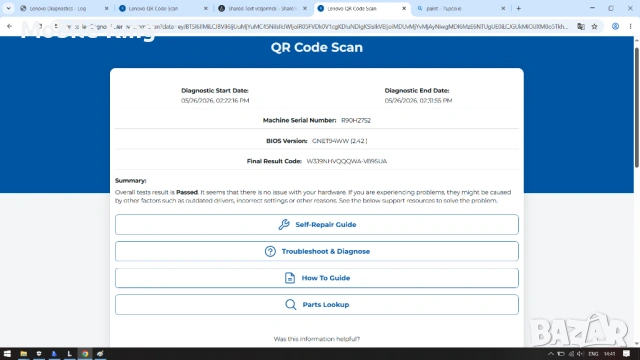This screenshot has height=360, width=640.
Task: Open the volume control in the tray
Action: (x=580, y=354)
